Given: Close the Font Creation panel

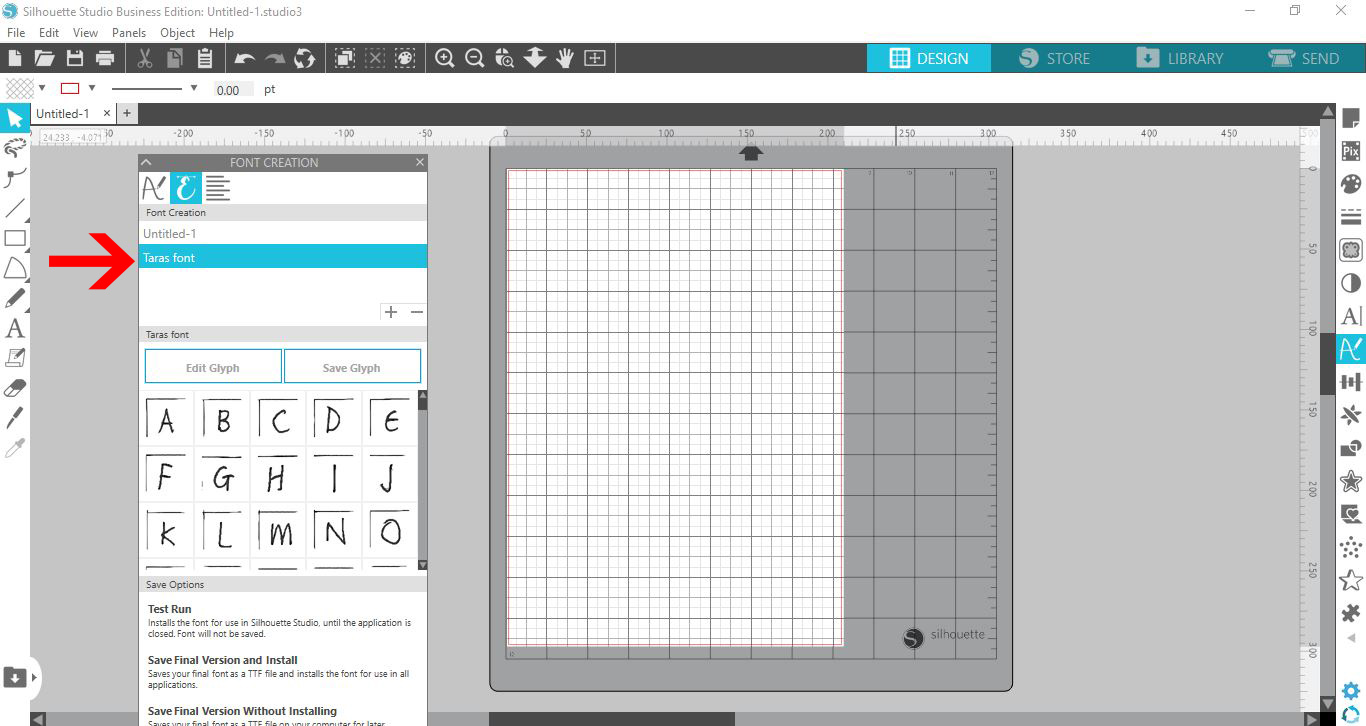Looking at the screenshot, I should tap(420, 162).
